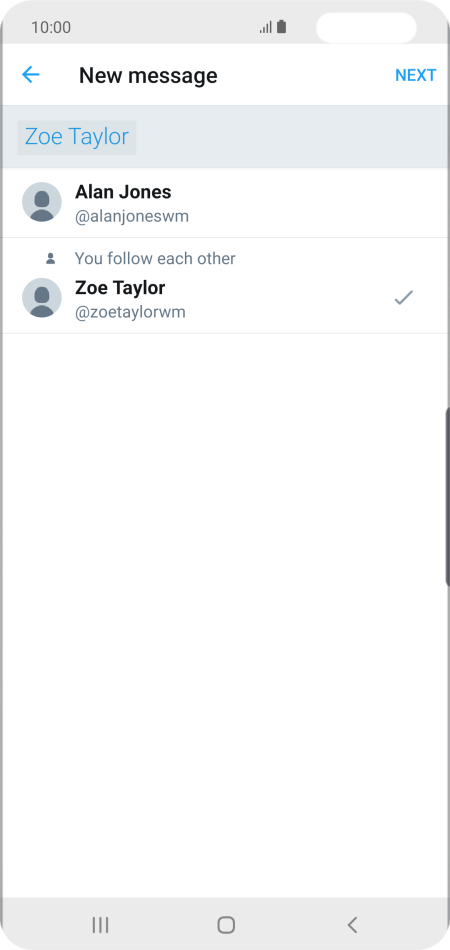Viewport: 450px width, 950px height.
Task: Tap NEXT to continue
Action: pos(415,75)
